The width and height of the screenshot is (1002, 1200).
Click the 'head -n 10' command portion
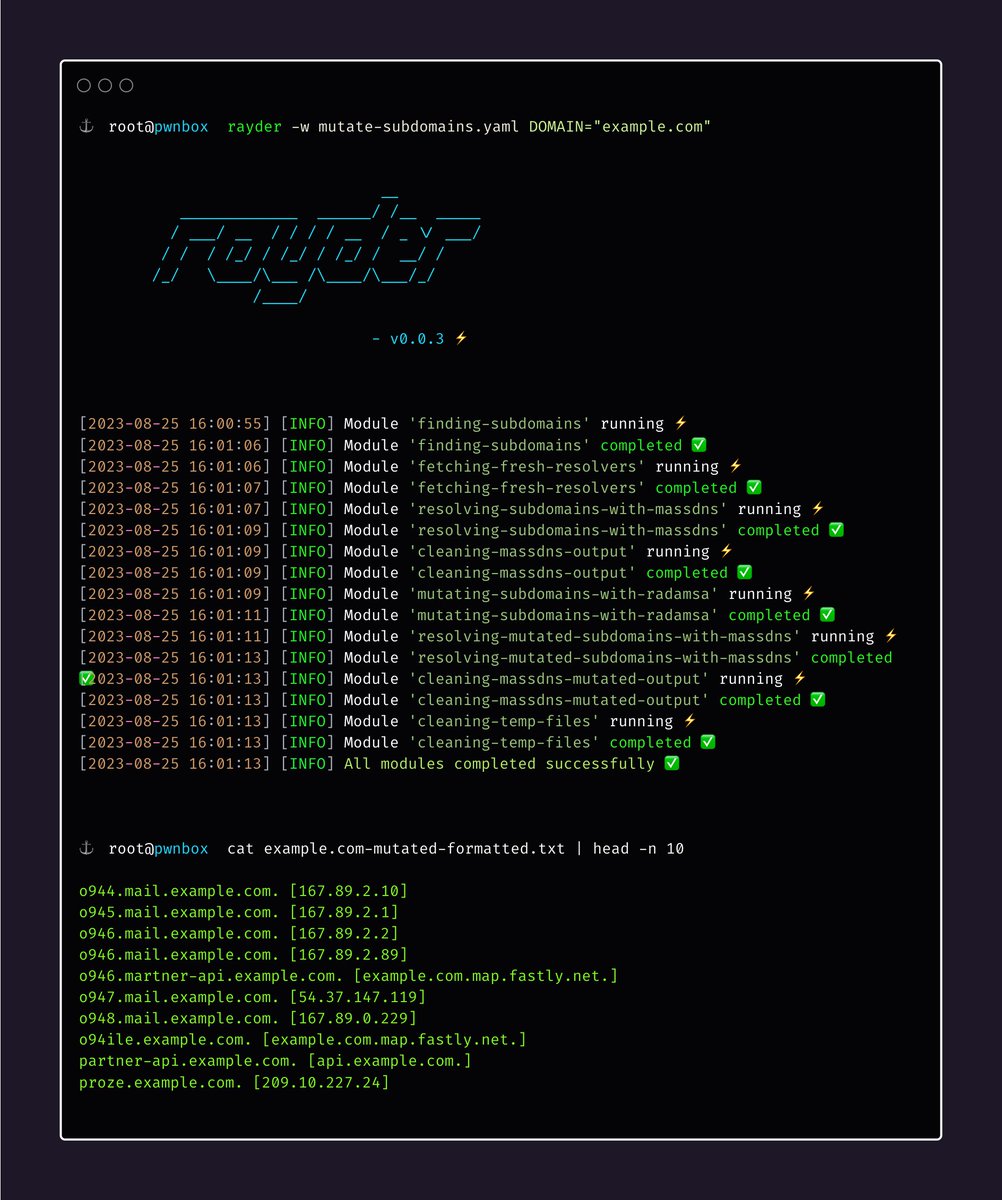(x=638, y=848)
